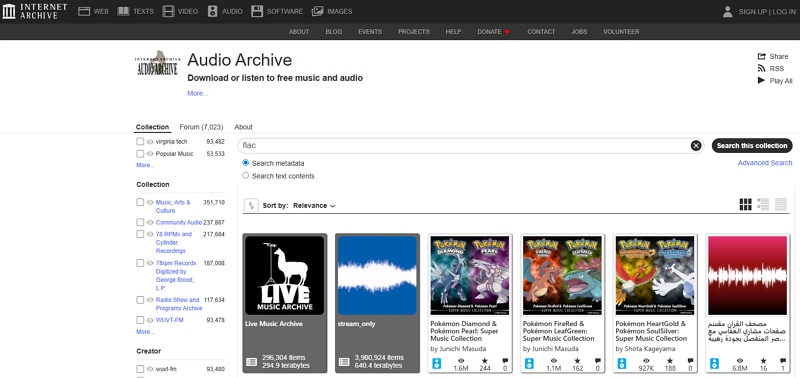This screenshot has height=378, width=800.
Task: Open the CONTACT link in navigation
Action: pos(541,32)
